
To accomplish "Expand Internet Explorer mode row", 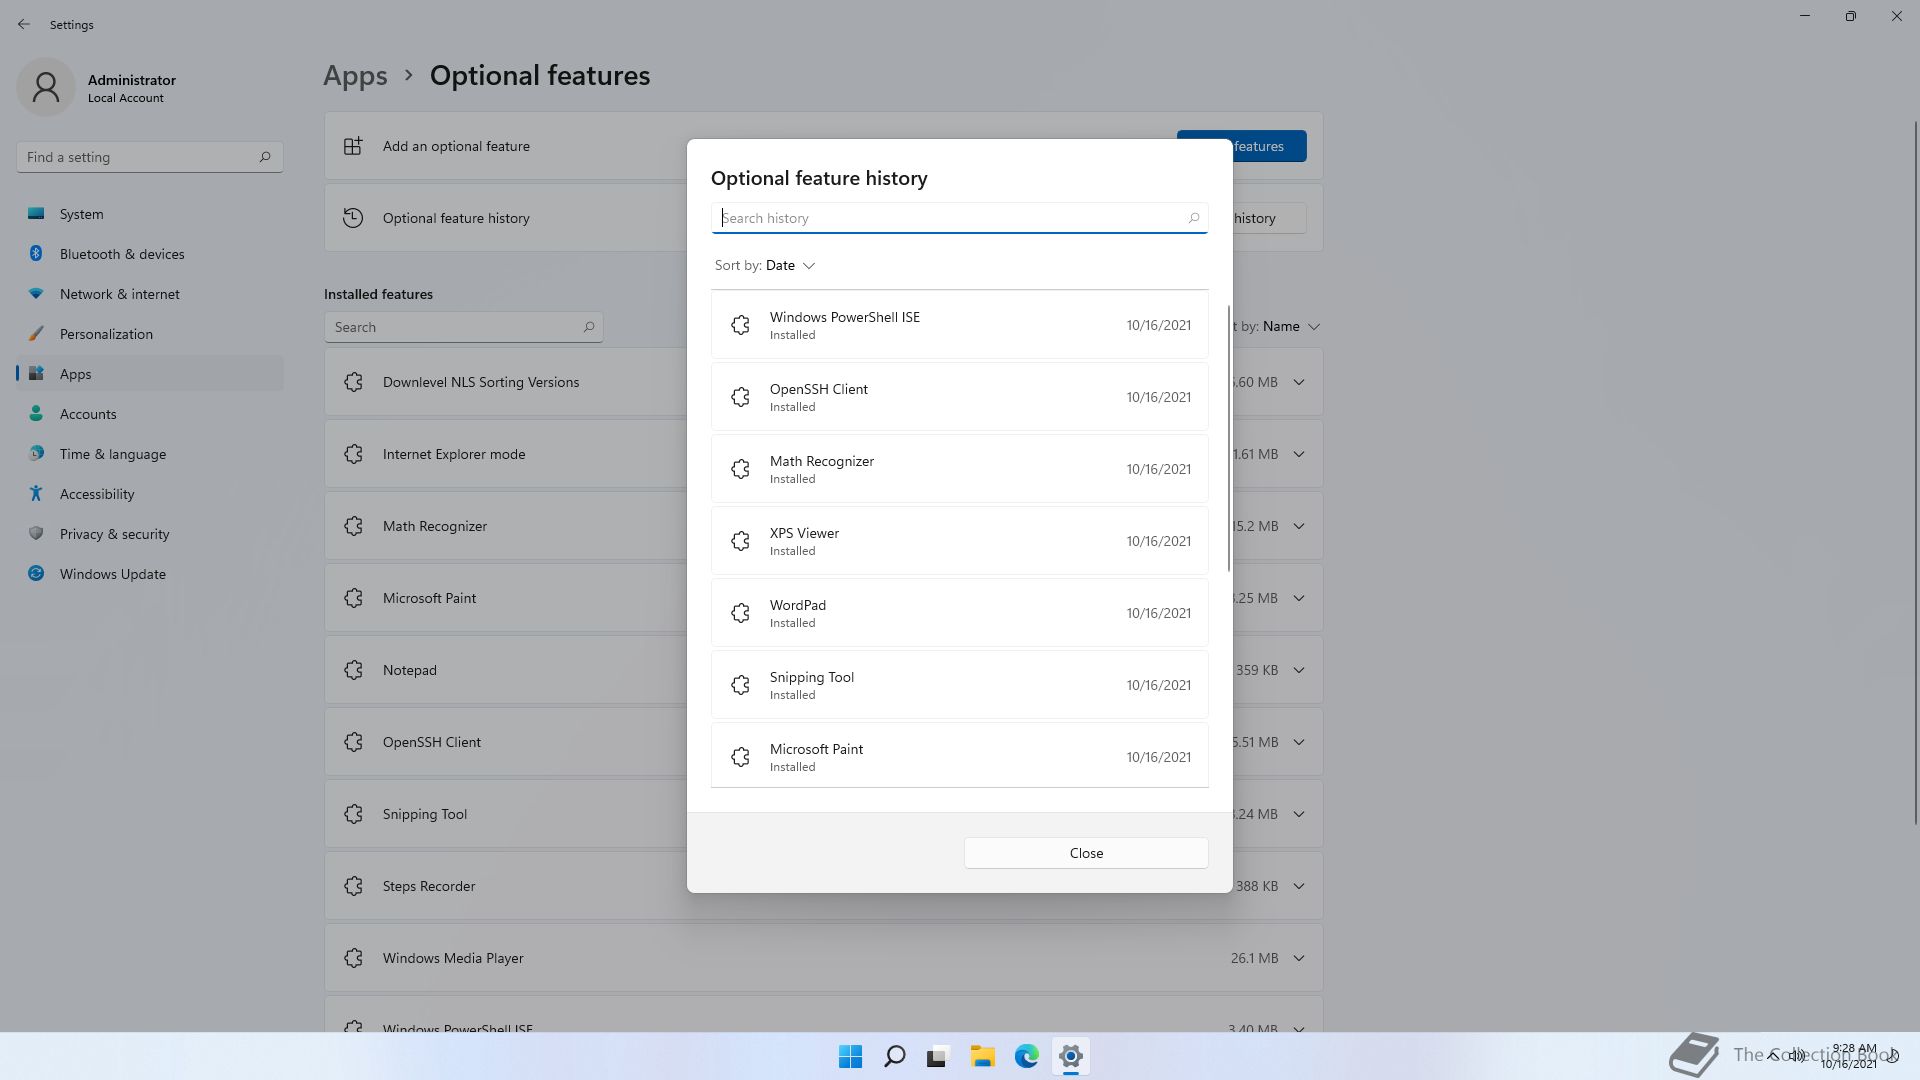I will [x=1299, y=454].
